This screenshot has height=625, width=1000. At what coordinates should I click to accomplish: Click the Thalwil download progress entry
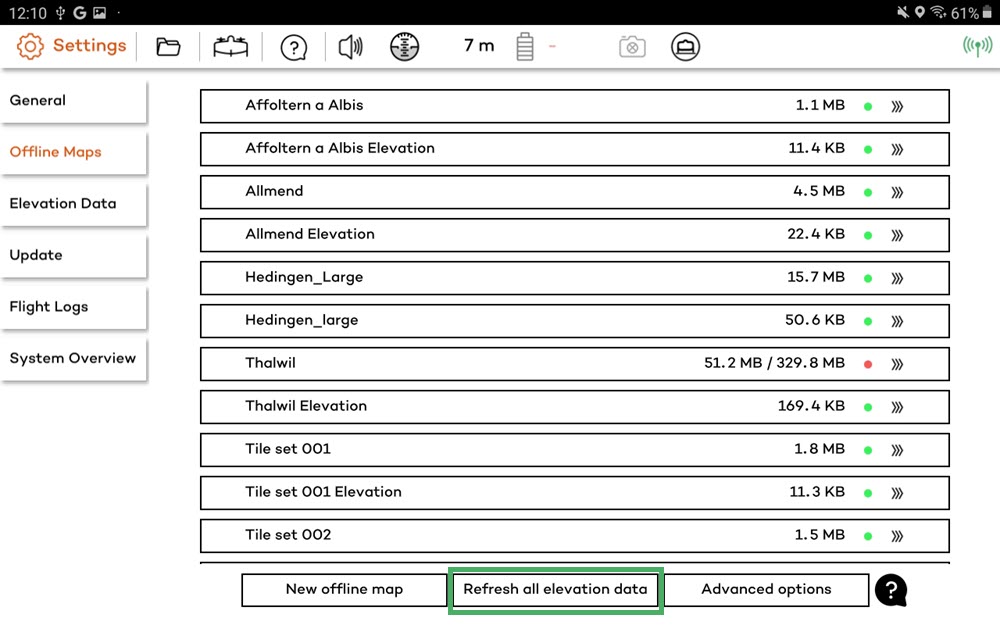[575, 364]
